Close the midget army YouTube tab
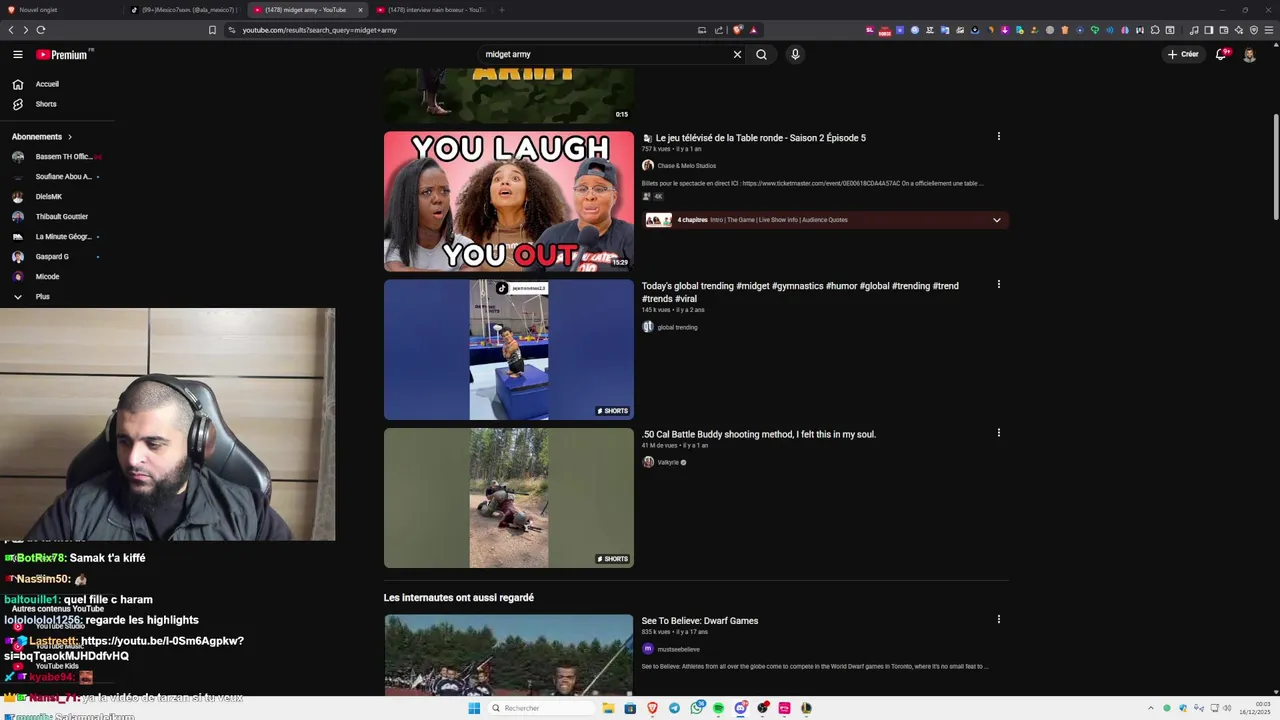The height and width of the screenshot is (720, 1280). coord(360,10)
